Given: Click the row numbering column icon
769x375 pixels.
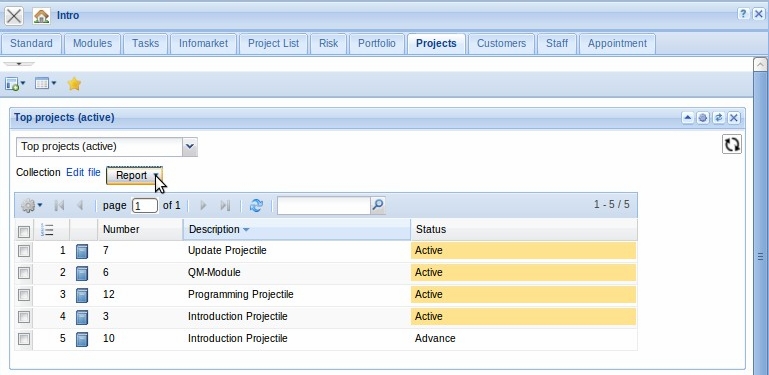Looking at the screenshot, I should 48,229.
